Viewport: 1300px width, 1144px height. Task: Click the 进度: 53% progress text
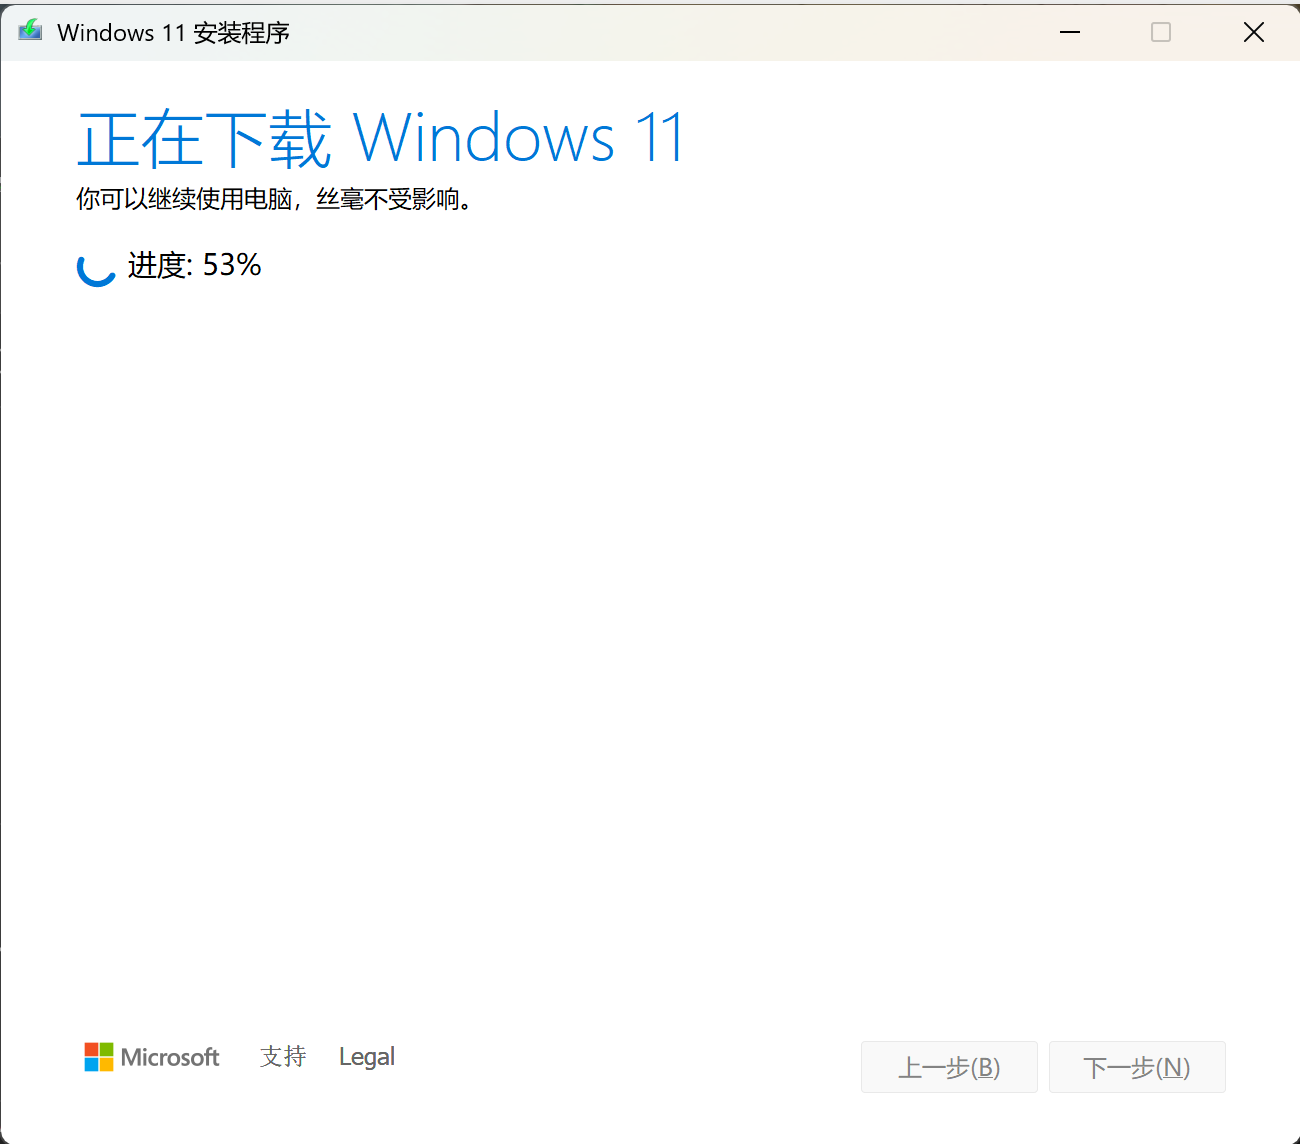[195, 265]
